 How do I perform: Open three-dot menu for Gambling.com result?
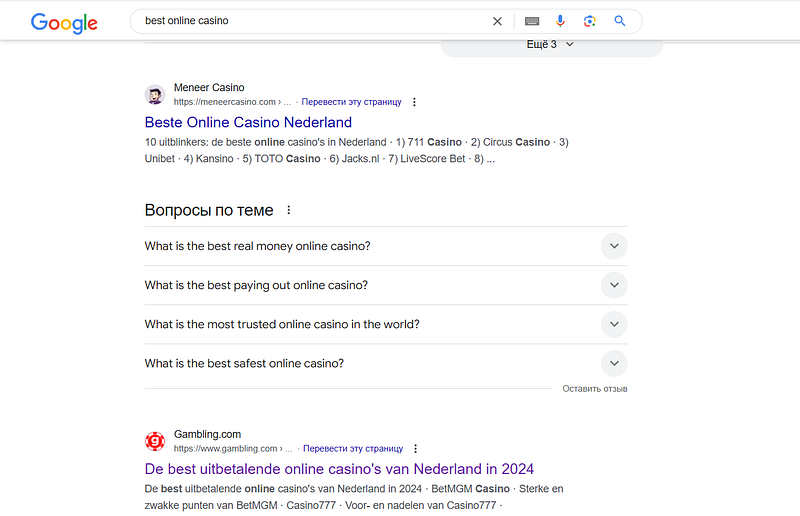pyautogui.click(x=416, y=449)
